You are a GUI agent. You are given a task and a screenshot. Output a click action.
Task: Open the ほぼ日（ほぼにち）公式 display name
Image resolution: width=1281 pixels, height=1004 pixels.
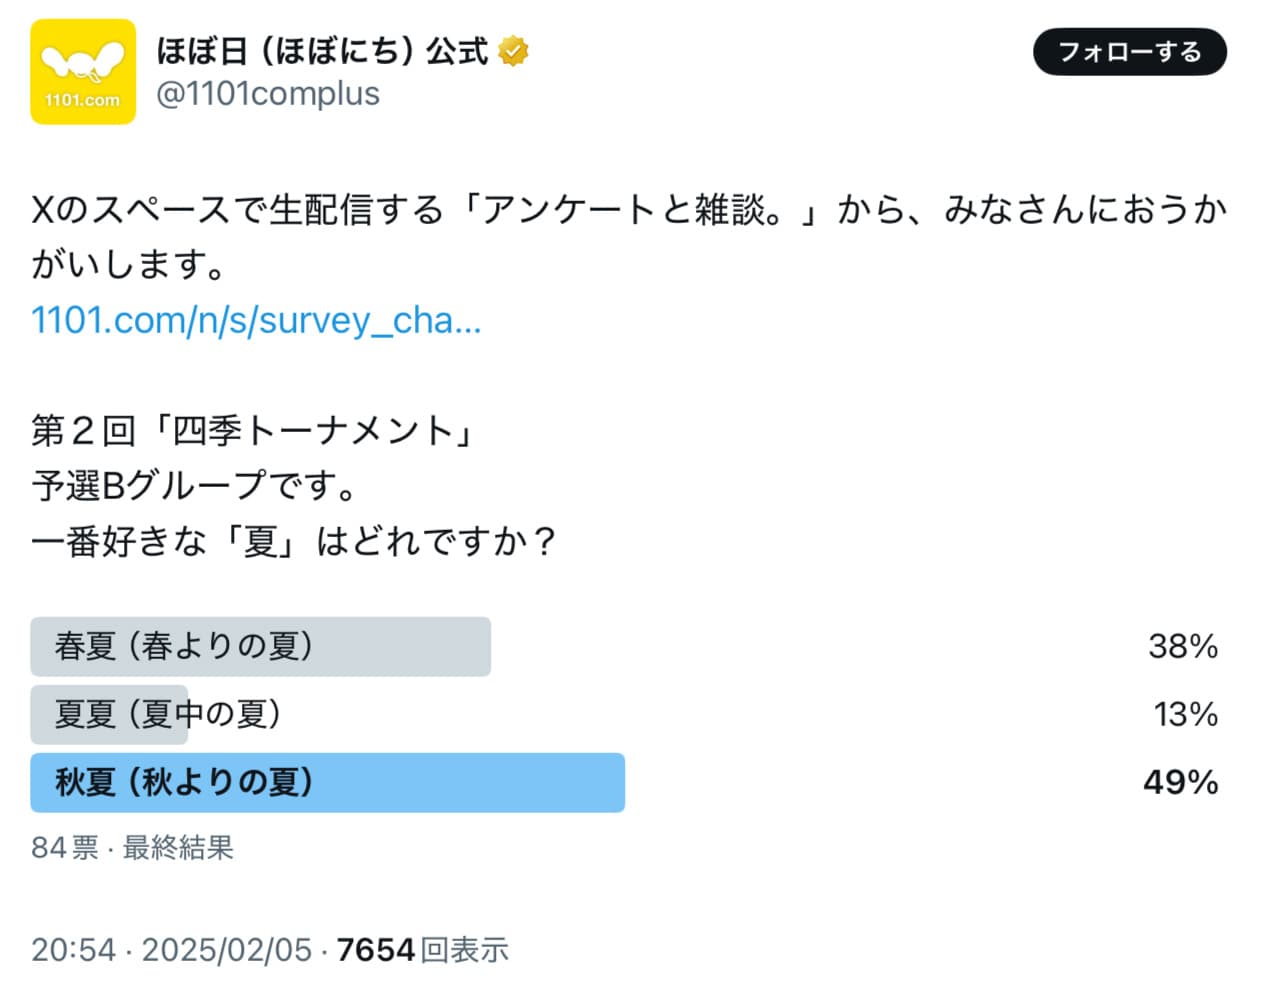322,50
